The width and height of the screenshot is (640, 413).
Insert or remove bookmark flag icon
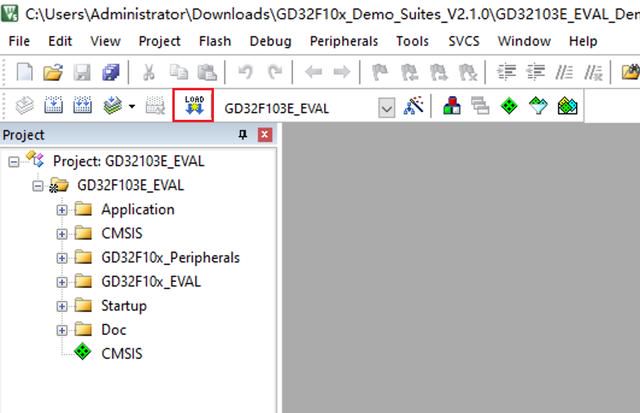(x=380, y=72)
